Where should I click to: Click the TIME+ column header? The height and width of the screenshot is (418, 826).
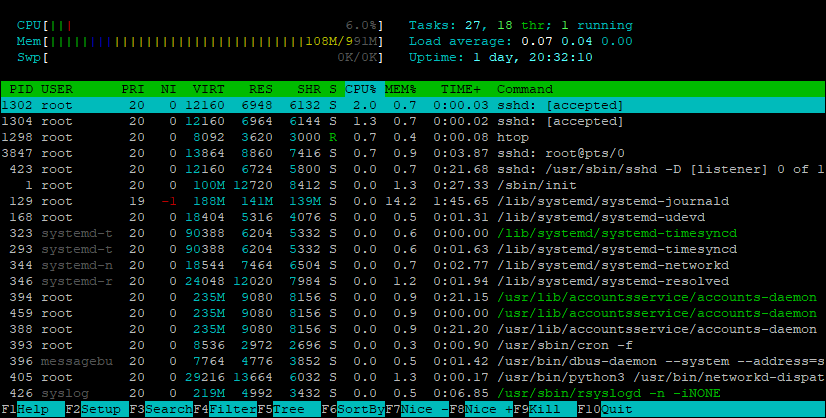pyautogui.click(x=461, y=89)
